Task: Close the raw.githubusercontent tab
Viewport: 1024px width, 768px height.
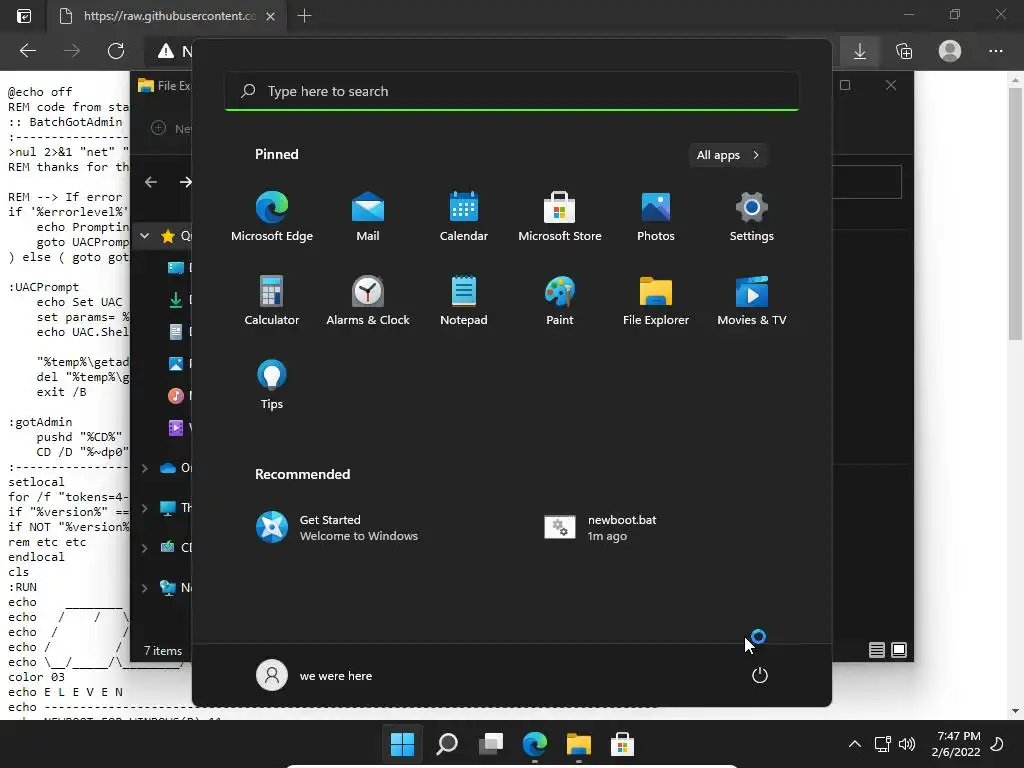Action: pos(270,16)
